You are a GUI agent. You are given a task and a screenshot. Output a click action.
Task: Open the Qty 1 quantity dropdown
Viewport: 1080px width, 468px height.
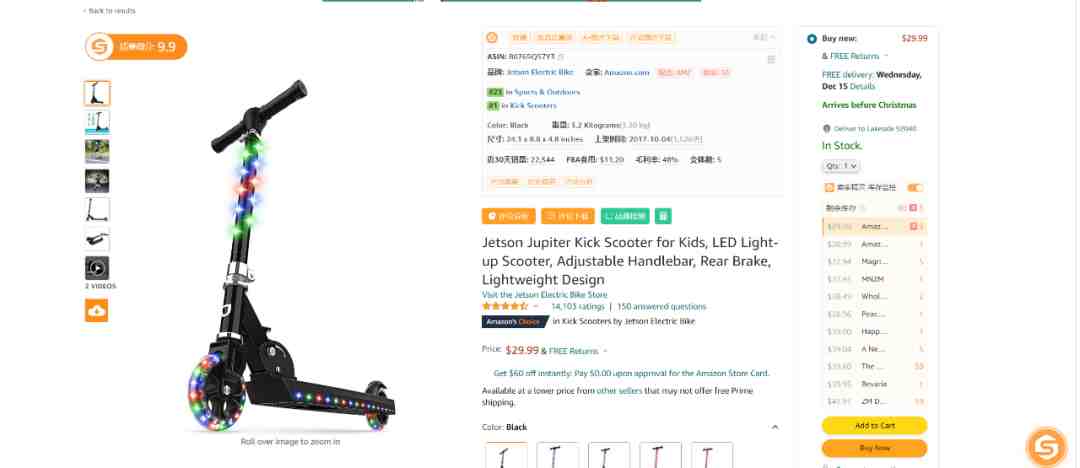(x=841, y=165)
